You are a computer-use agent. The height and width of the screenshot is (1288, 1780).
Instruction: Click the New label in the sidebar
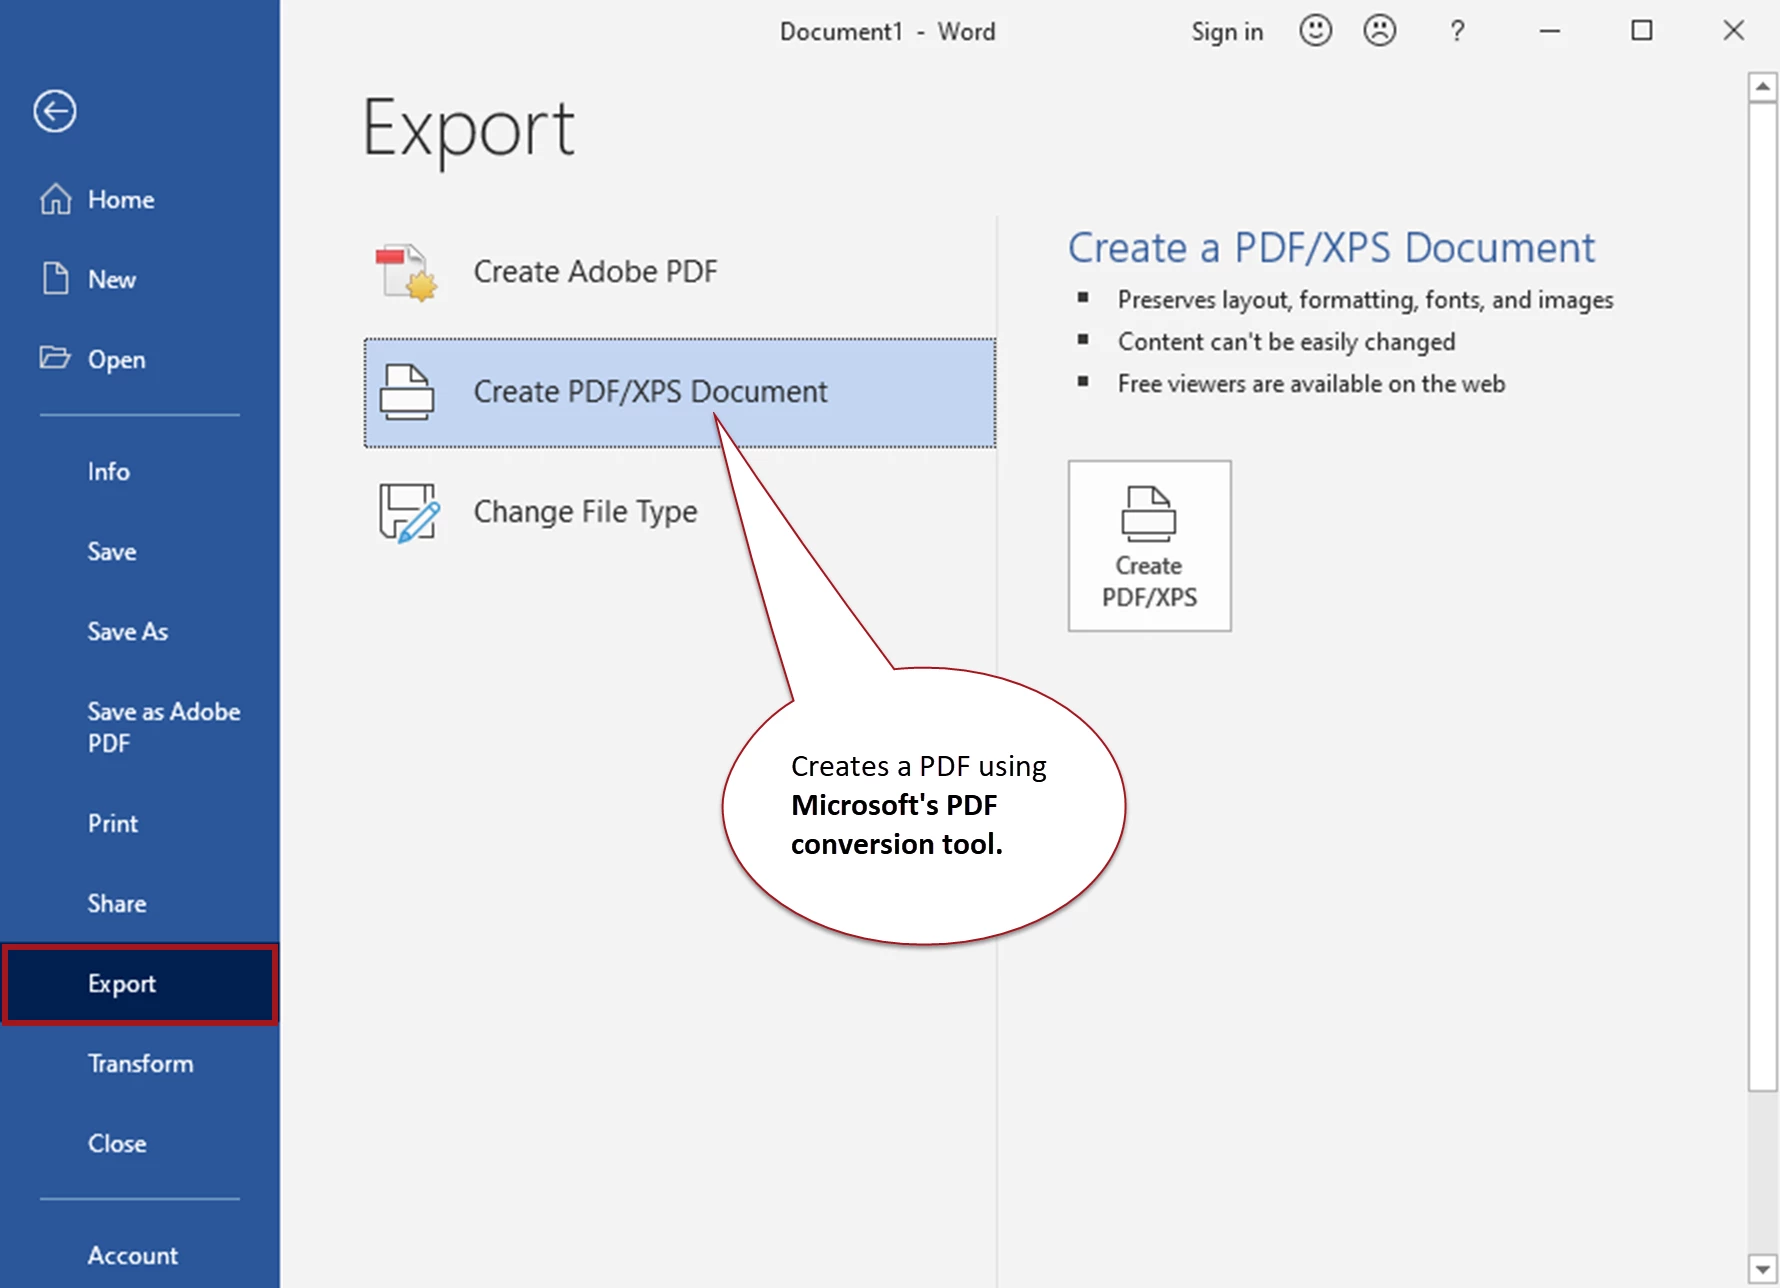[112, 280]
